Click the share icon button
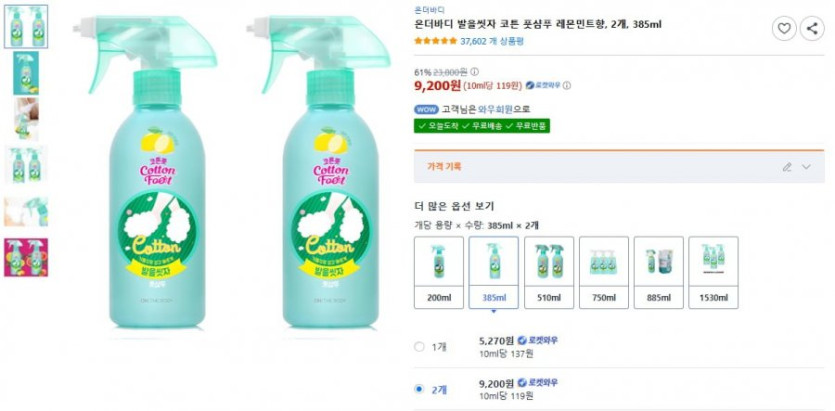This screenshot has width=835, height=411. click(x=811, y=28)
